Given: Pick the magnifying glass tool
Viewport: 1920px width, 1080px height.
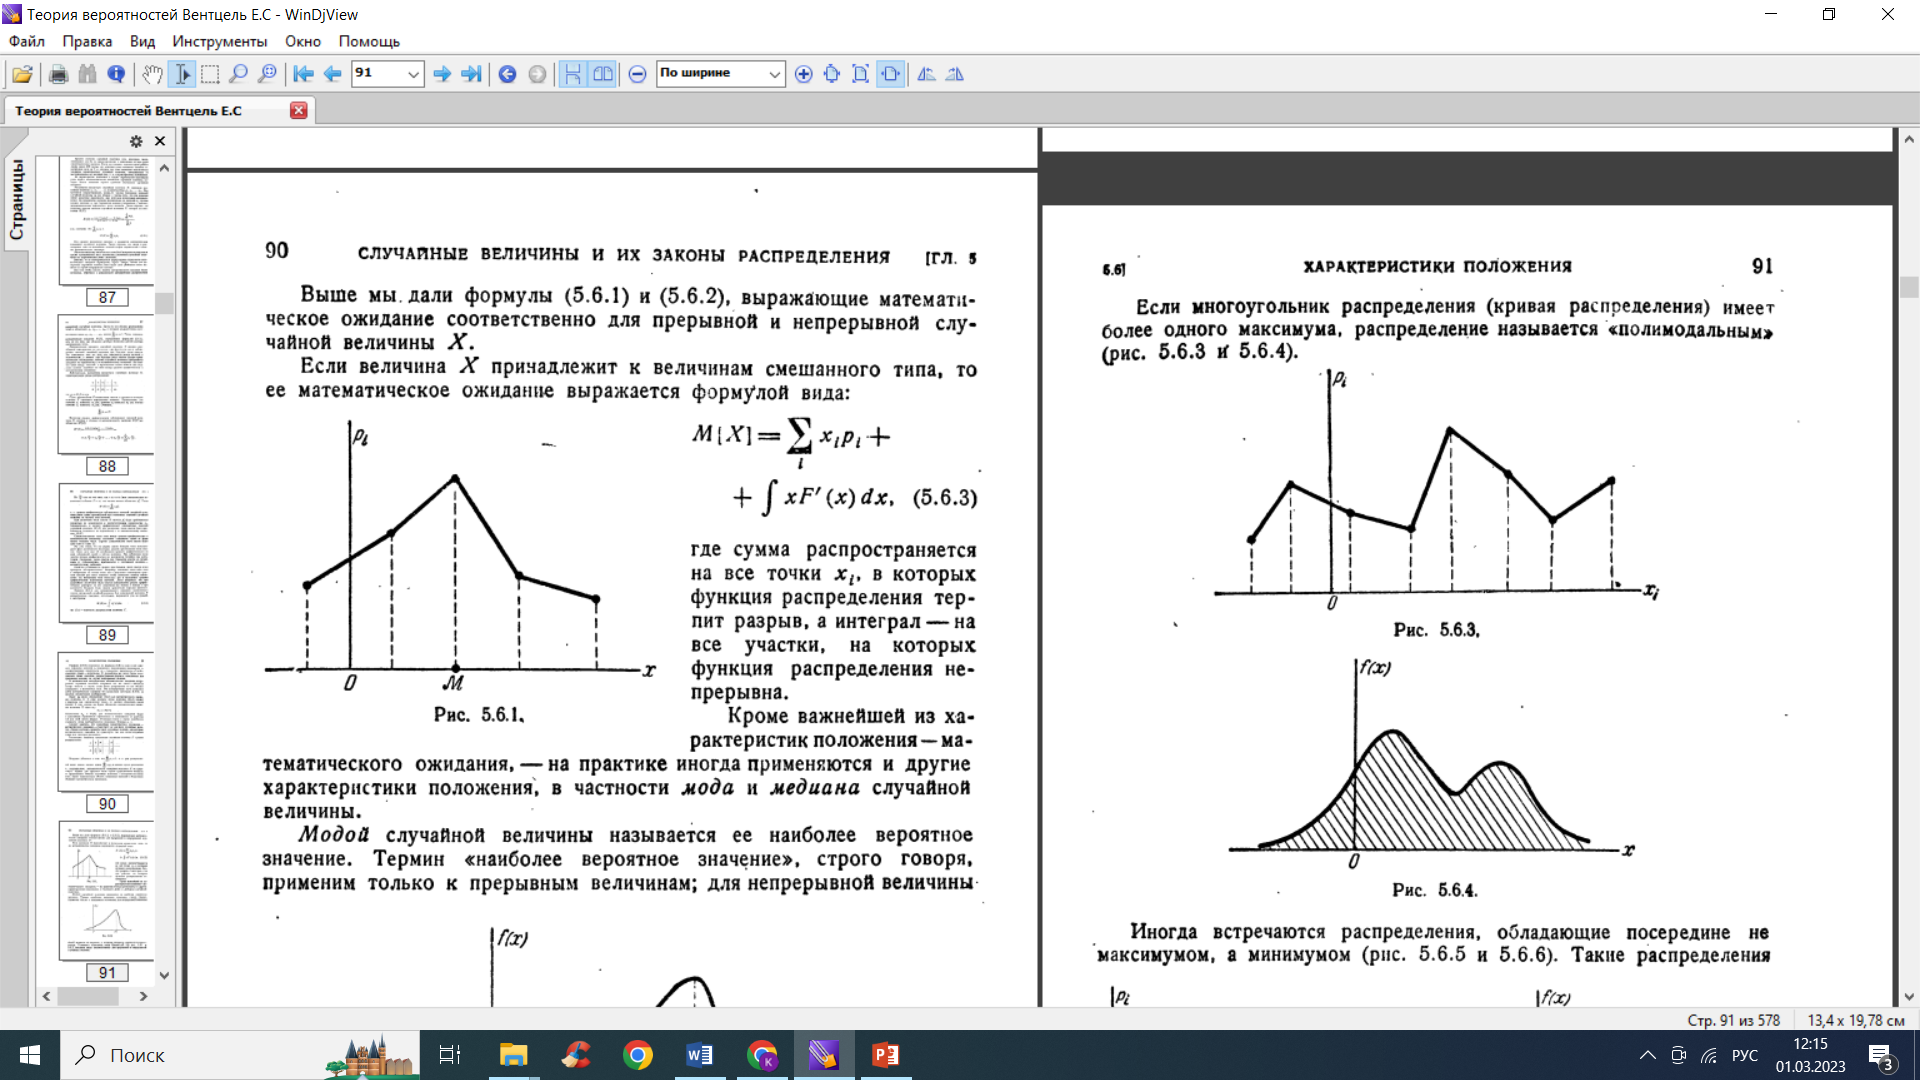Looking at the screenshot, I should (238, 74).
